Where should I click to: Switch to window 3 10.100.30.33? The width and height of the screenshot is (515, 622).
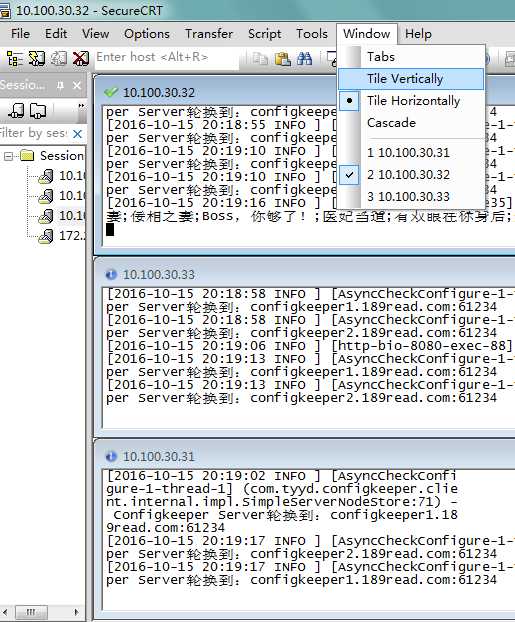click(411, 197)
